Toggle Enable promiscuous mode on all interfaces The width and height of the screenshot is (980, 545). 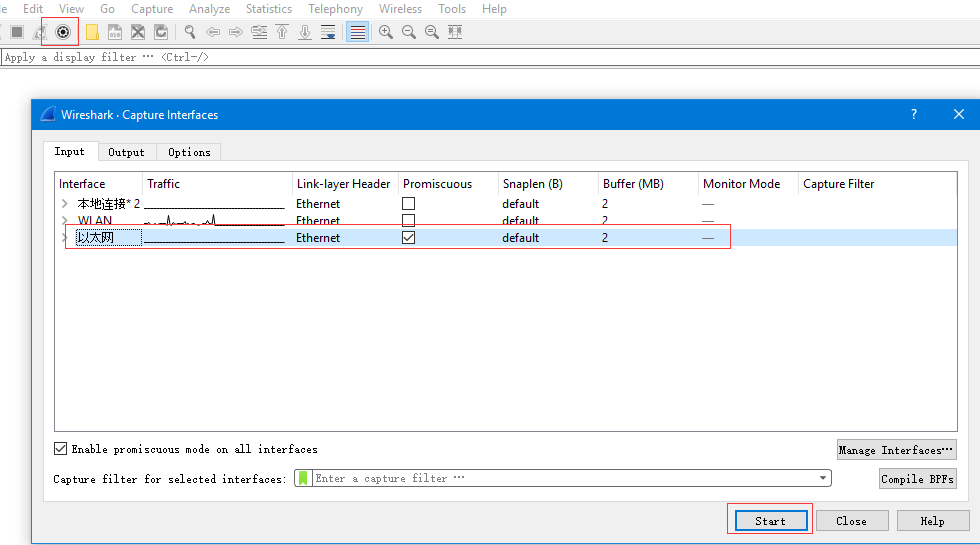coord(61,449)
